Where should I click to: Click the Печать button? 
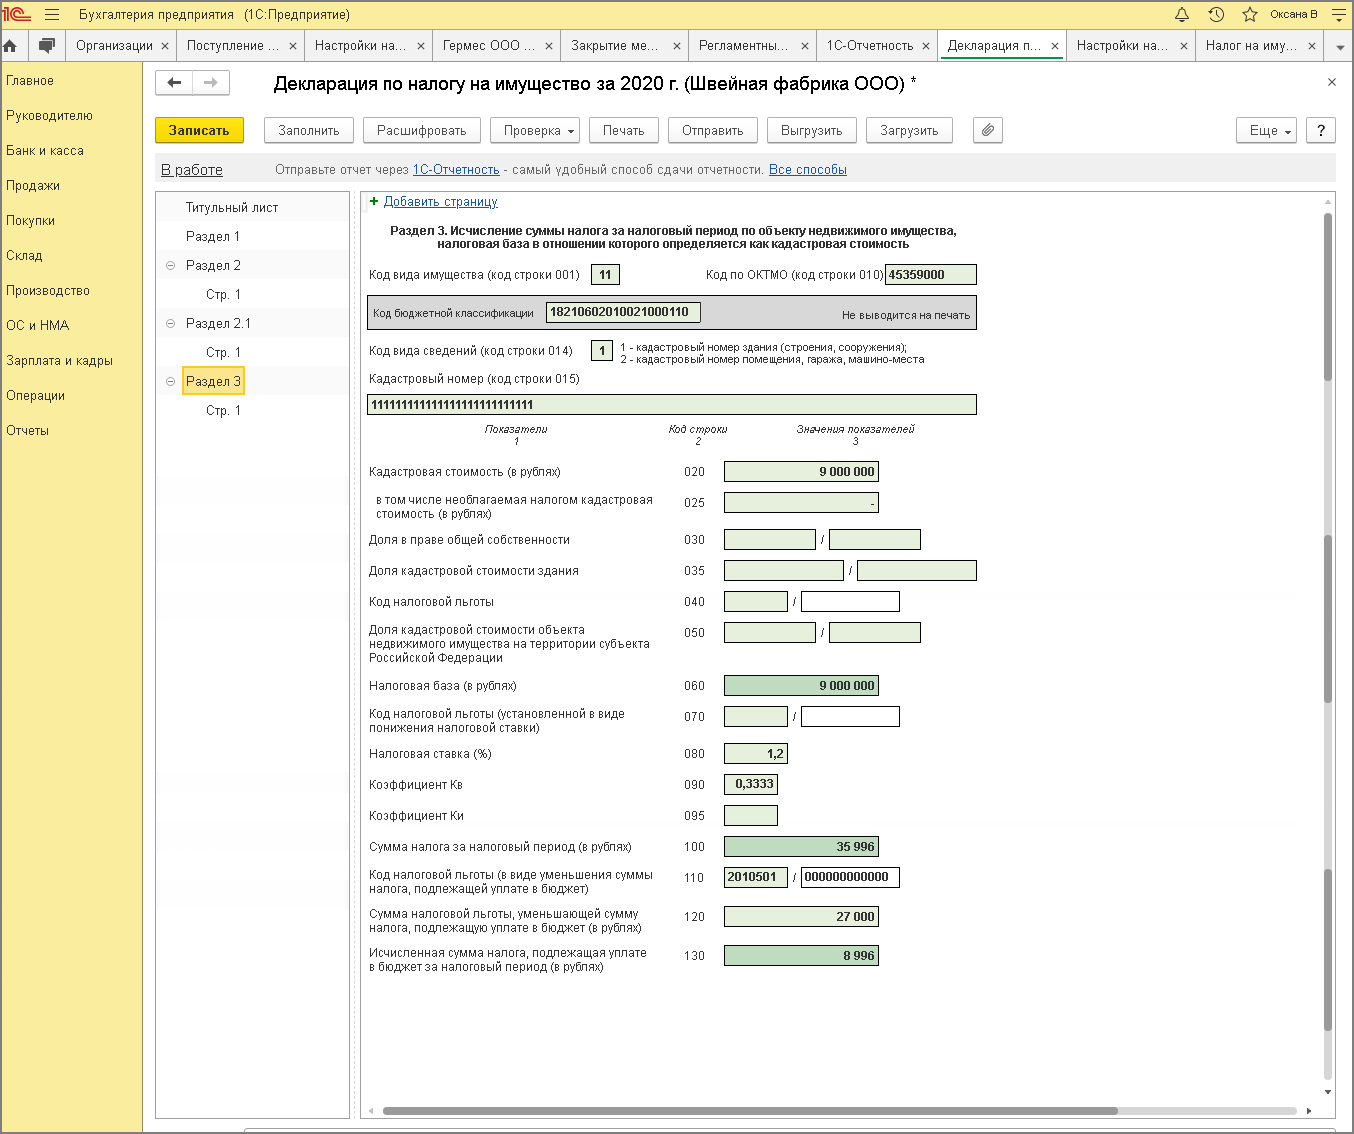click(x=624, y=130)
